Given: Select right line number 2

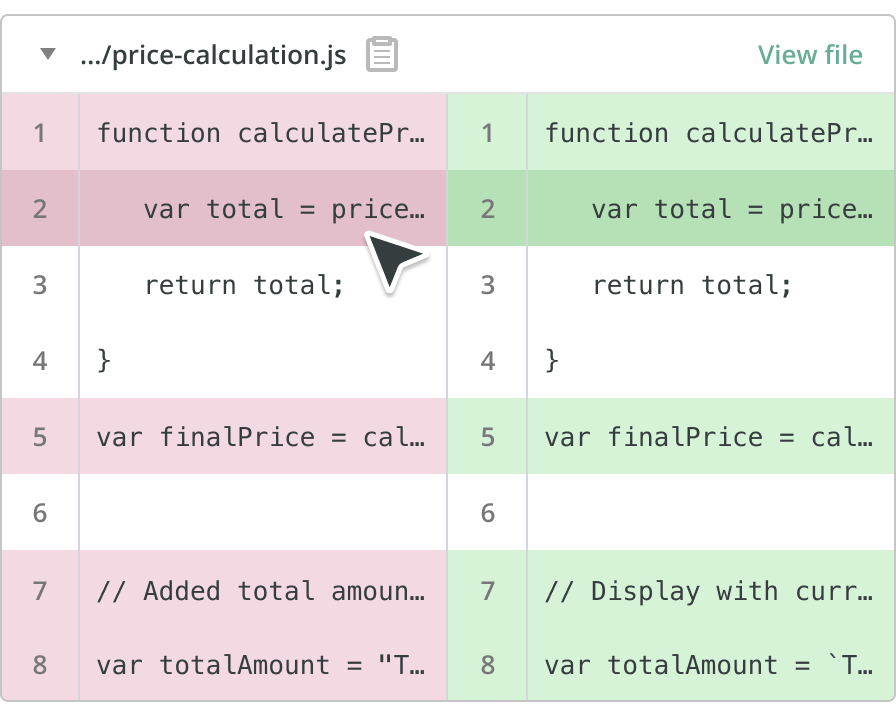Looking at the screenshot, I should (488, 208).
